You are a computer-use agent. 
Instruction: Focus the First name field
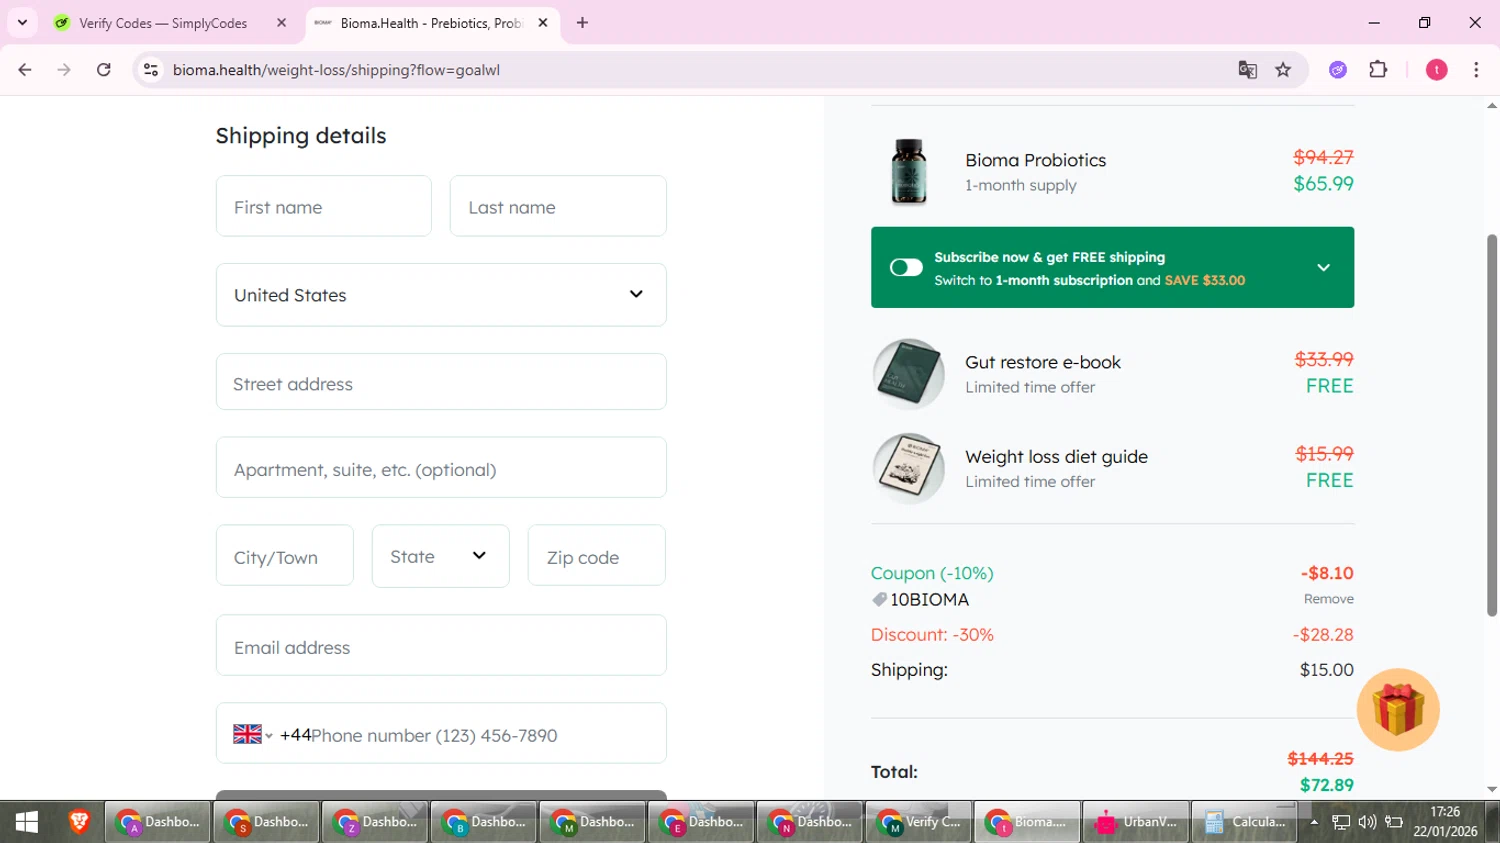tap(324, 206)
